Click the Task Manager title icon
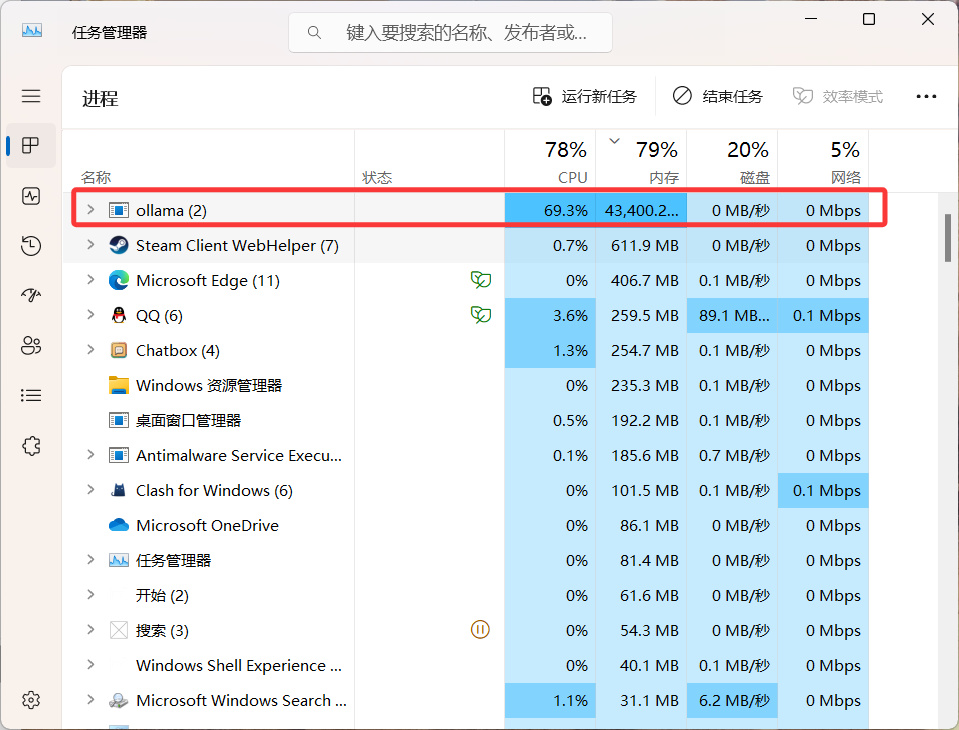Screen dimensions: 959x730 pos(32,31)
